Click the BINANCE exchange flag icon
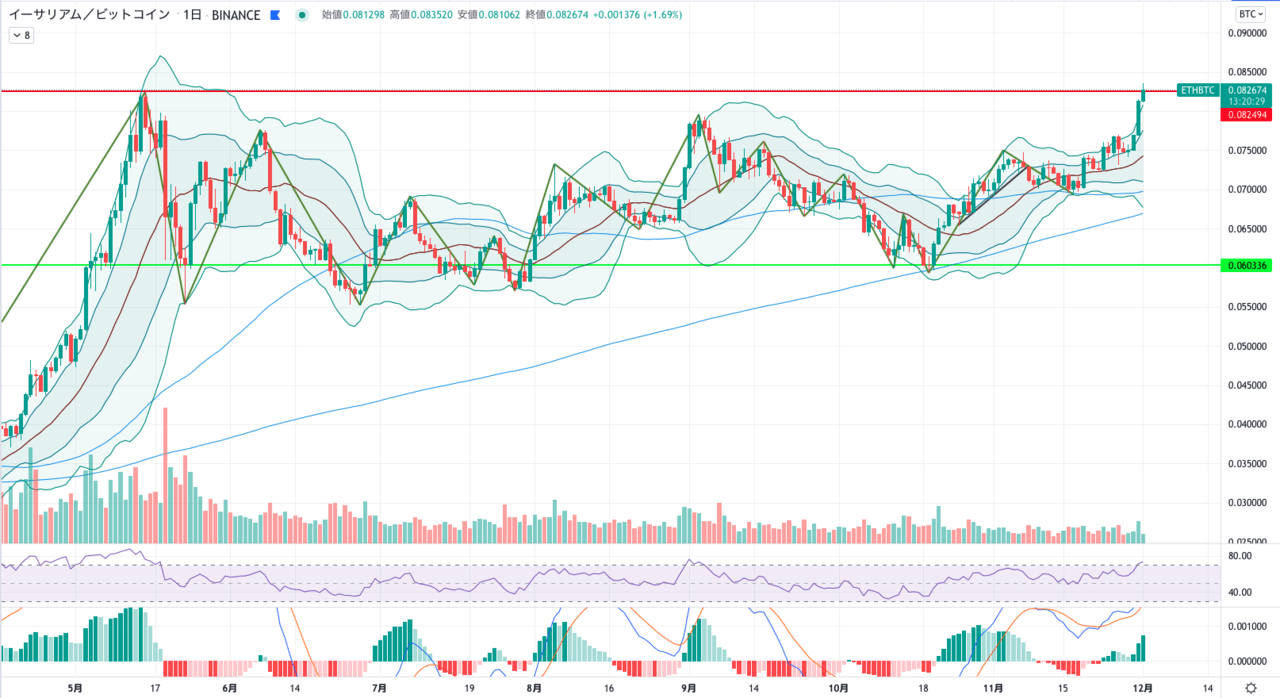Screen dimensions: 1280x698 coord(275,15)
